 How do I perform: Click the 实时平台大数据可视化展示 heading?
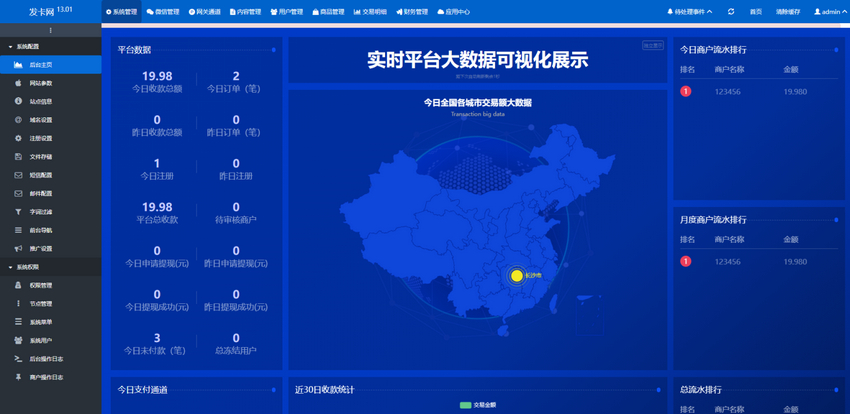tap(478, 60)
